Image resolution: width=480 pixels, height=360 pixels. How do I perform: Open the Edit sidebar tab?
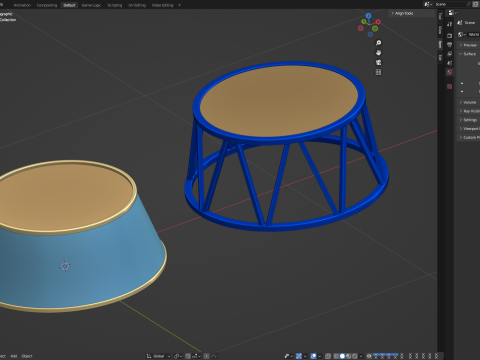click(x=440, y=58)
